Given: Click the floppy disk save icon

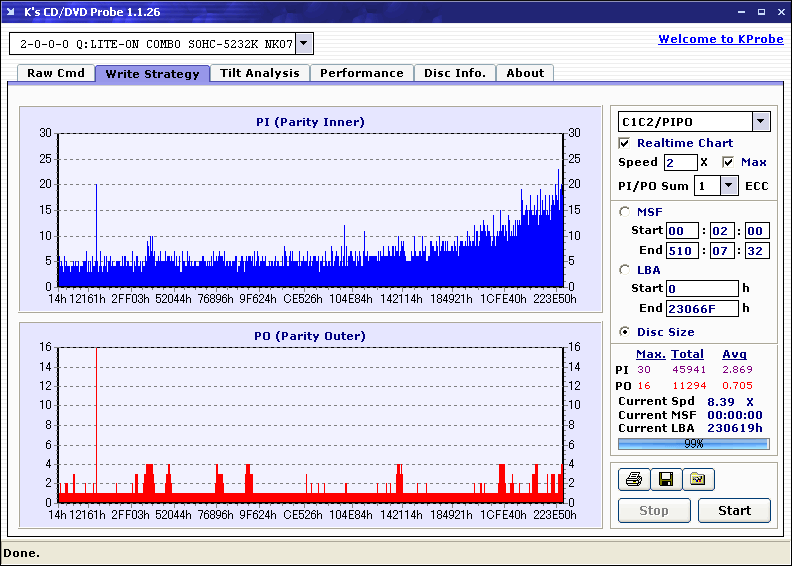Looking at the screenshot, I should [x=665, y=480].
